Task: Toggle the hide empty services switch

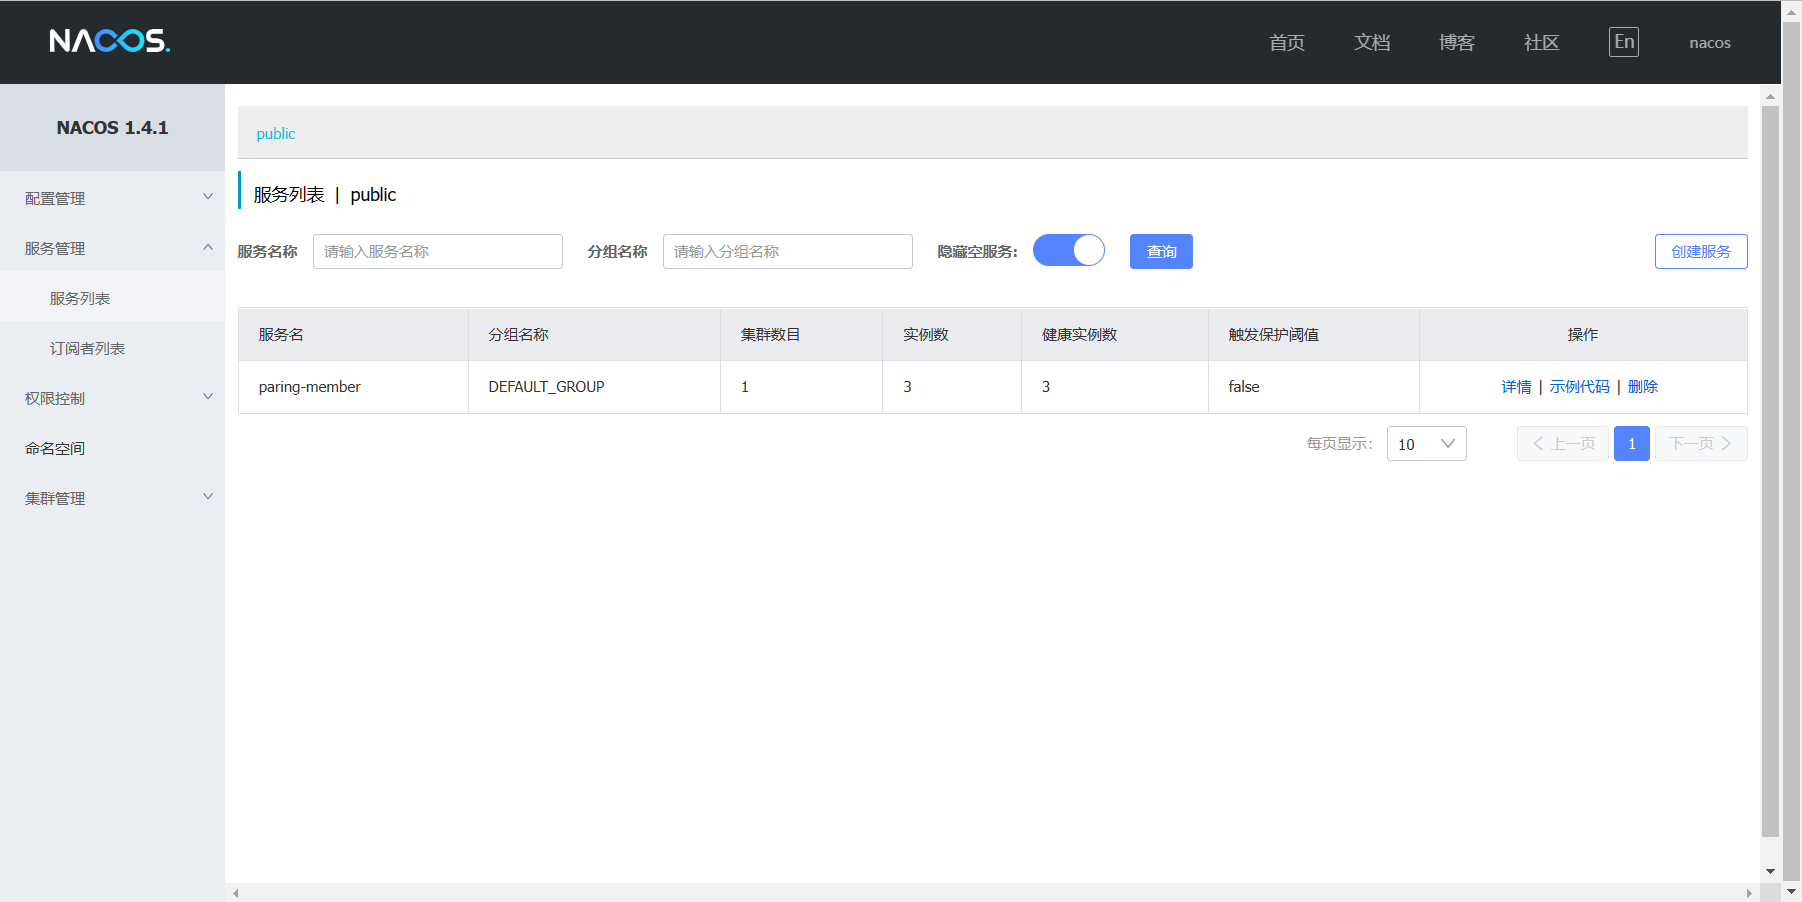Action: click(x=1069, y=250)
